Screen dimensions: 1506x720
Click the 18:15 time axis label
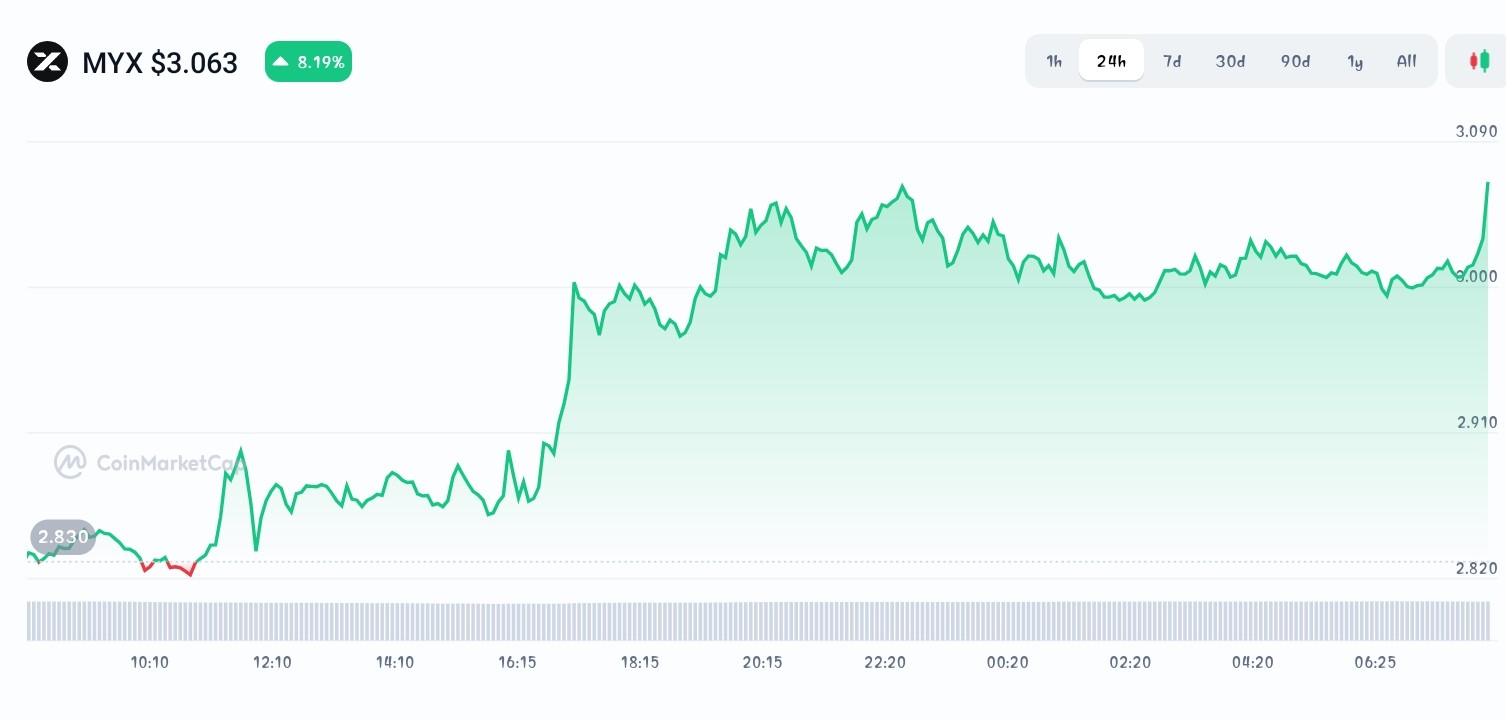[x=640, y=662]
